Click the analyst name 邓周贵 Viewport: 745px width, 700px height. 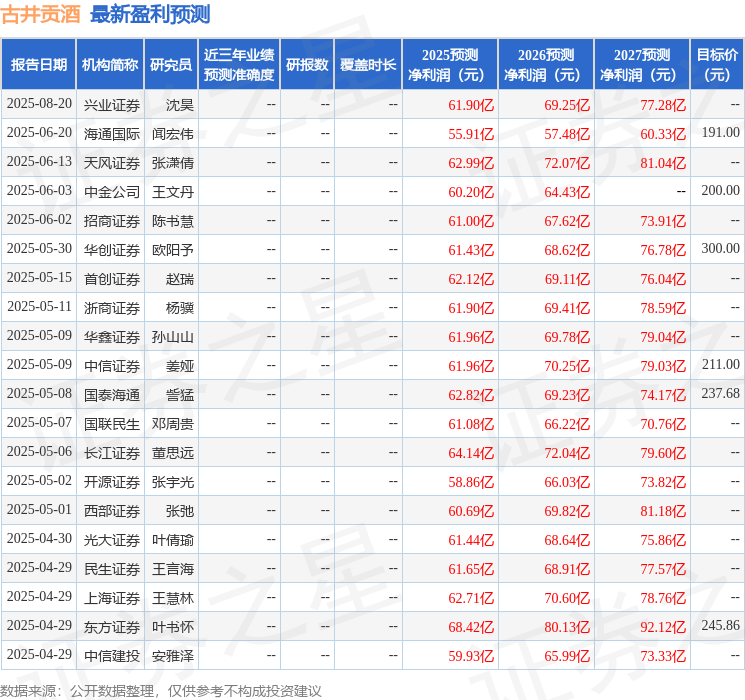click(172, 424)
